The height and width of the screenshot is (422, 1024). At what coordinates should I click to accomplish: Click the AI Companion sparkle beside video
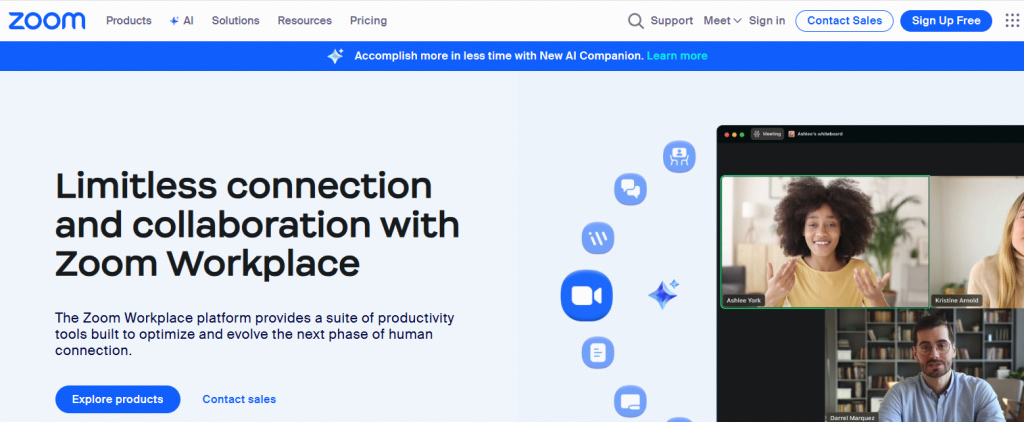click(664, 294)
